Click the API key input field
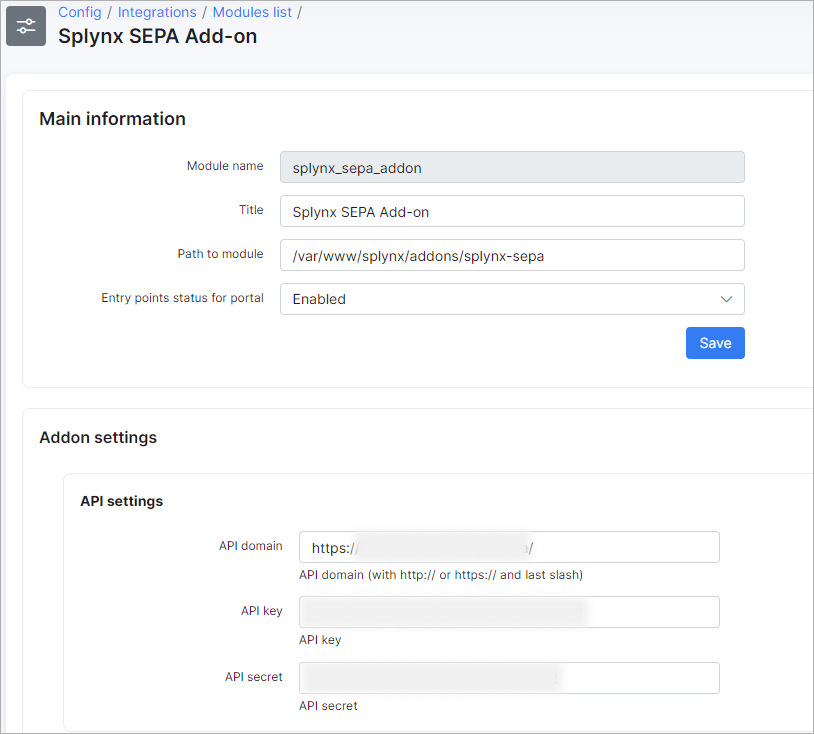 point(509,612)
